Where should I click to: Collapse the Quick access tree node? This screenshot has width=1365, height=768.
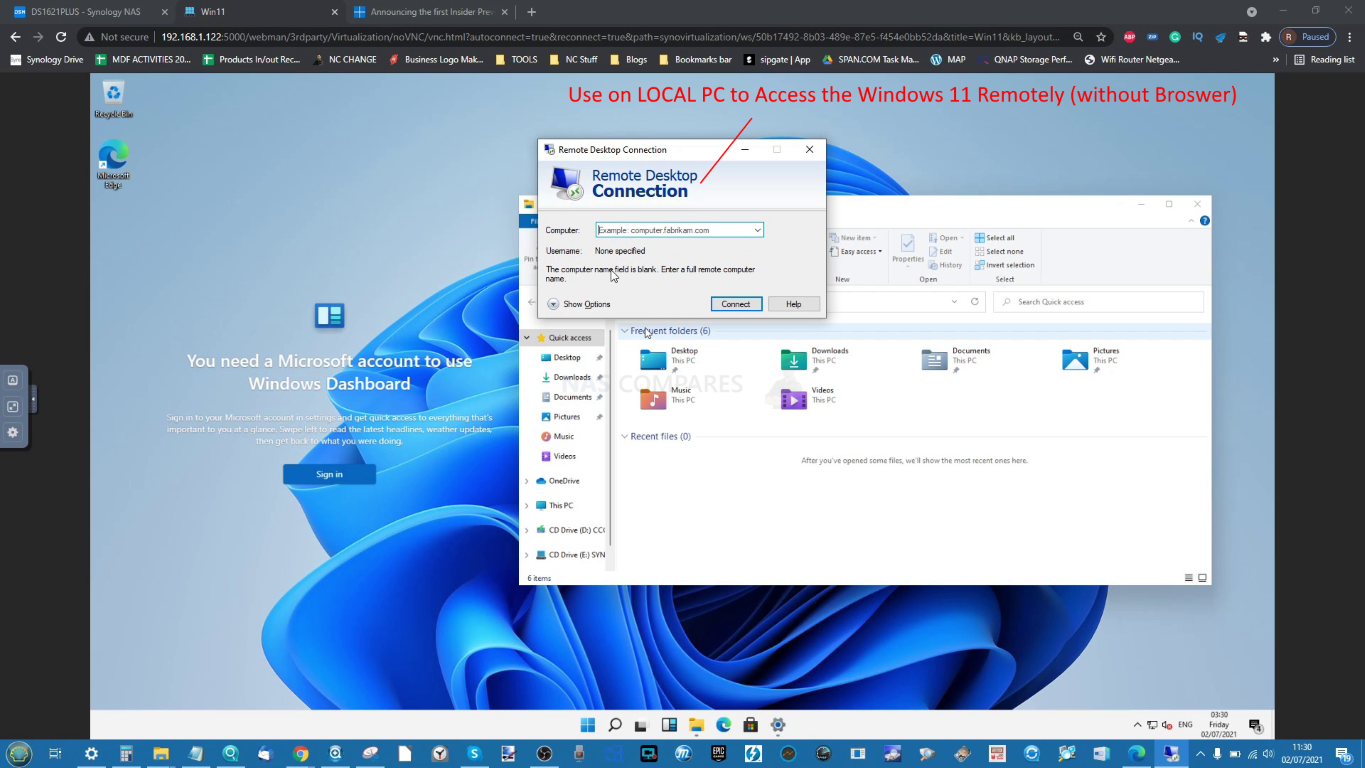click(x=528, y=338)
